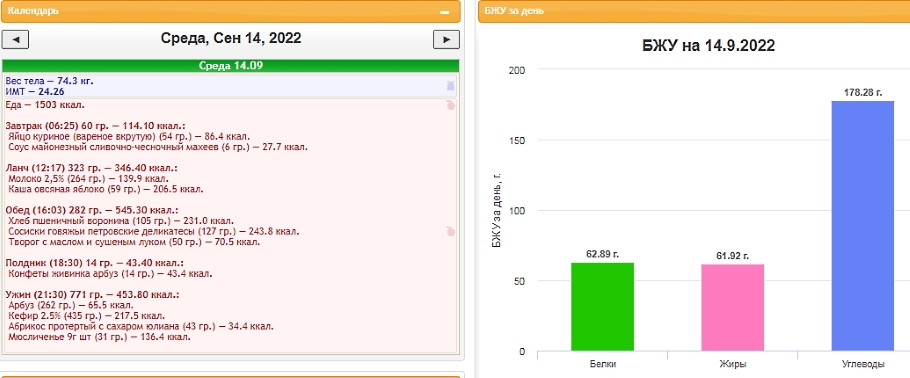Click the green Белки bar in chart
This screenshot has height=378, width=910.
[602, 307]
